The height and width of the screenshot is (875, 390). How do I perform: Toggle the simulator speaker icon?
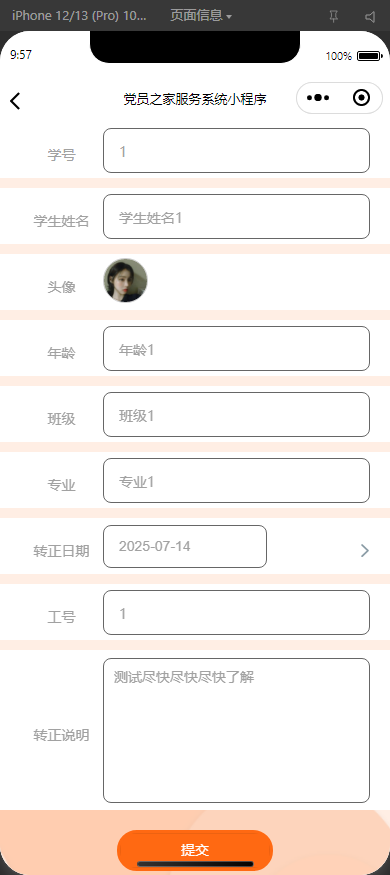click(370, 17)
